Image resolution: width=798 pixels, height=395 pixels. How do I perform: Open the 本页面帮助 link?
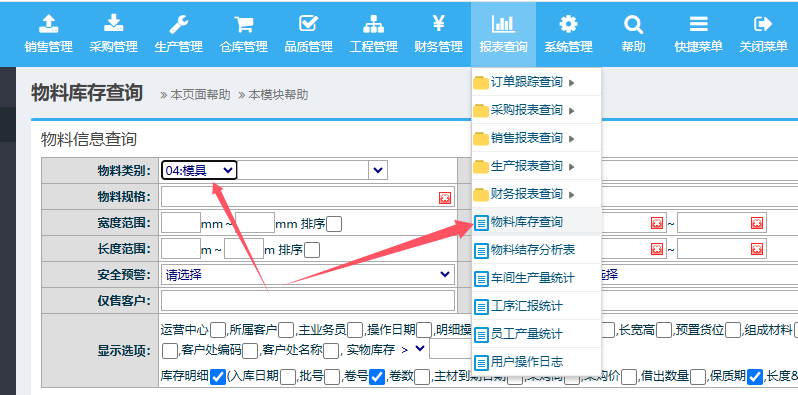(195, 95)
